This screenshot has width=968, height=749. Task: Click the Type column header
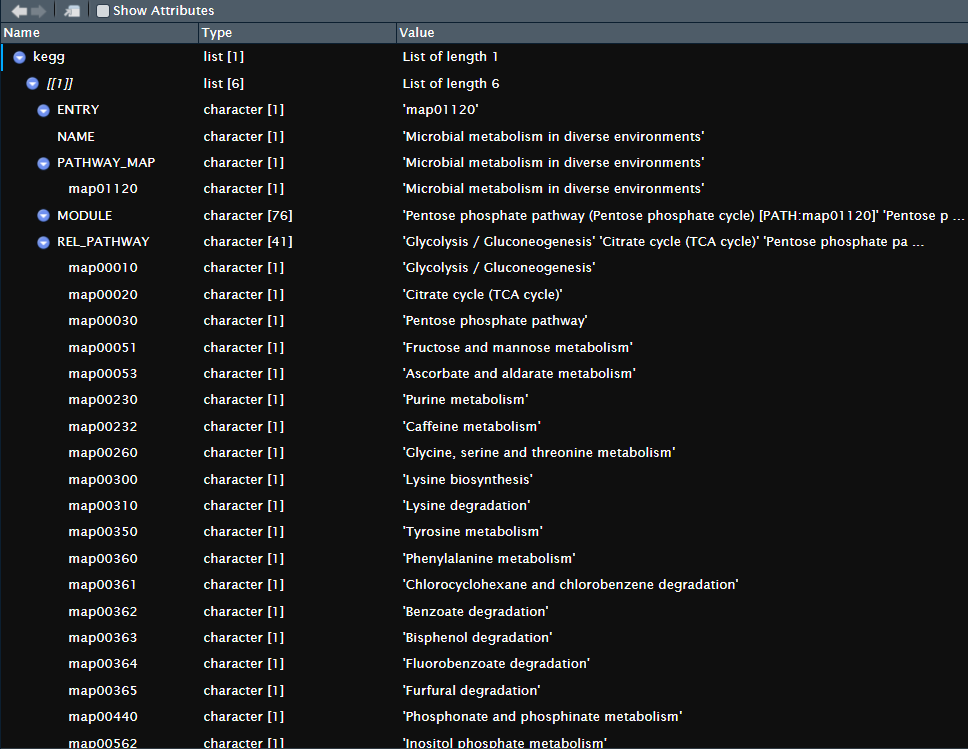click(297, 33)
